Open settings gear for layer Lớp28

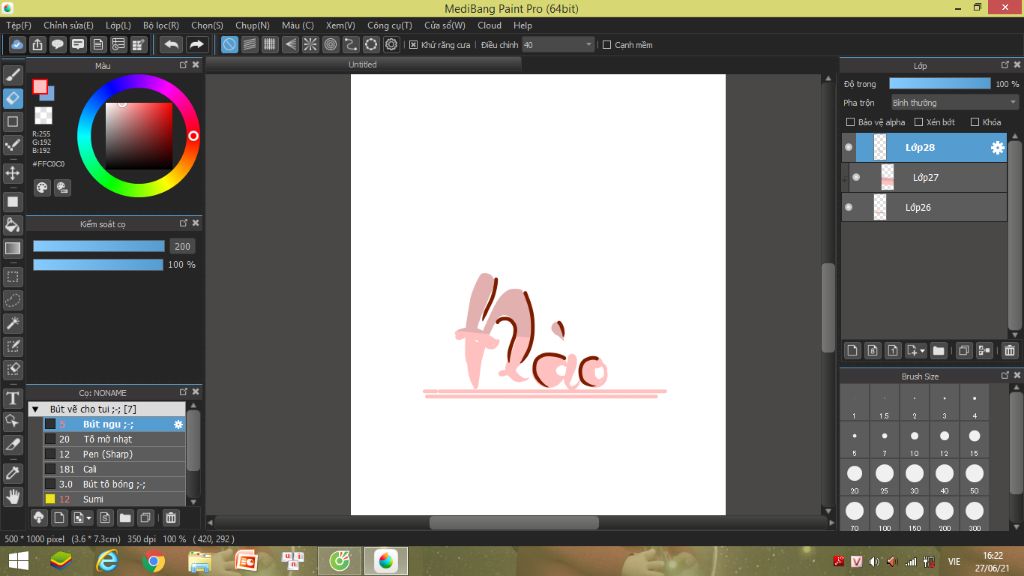tap(997, 148)
